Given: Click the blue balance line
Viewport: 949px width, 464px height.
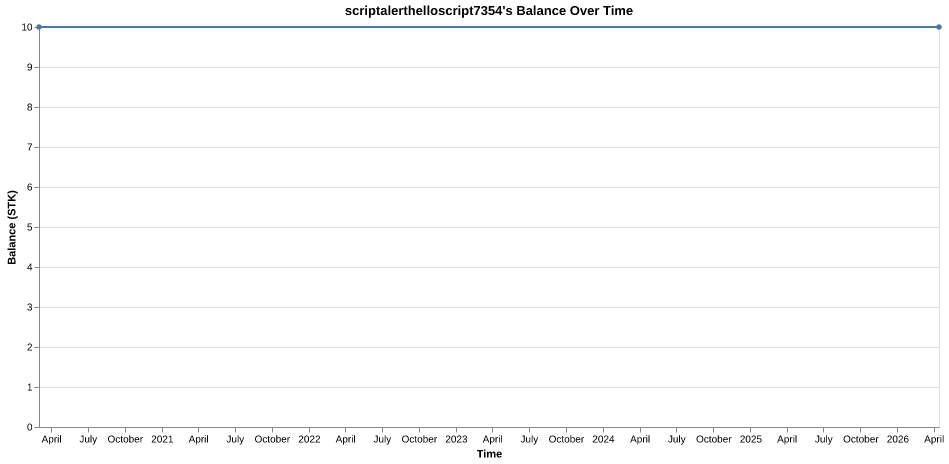Looking at the screenshot, I should [489, 27].
